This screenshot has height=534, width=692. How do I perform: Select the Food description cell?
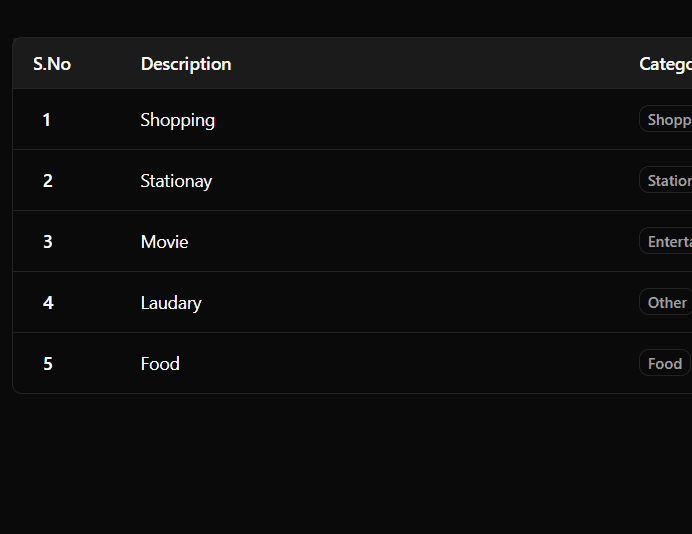pos(160,364)
